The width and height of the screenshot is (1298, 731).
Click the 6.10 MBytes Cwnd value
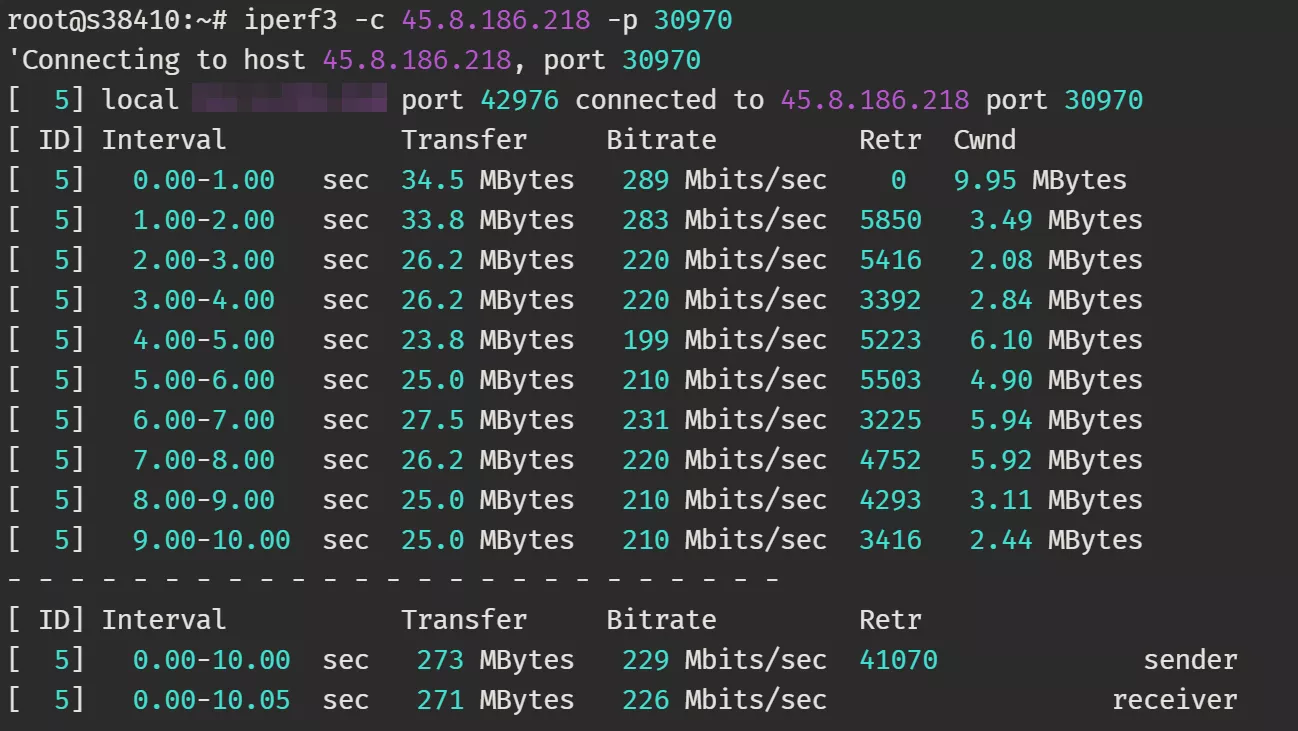point(1055,340)
